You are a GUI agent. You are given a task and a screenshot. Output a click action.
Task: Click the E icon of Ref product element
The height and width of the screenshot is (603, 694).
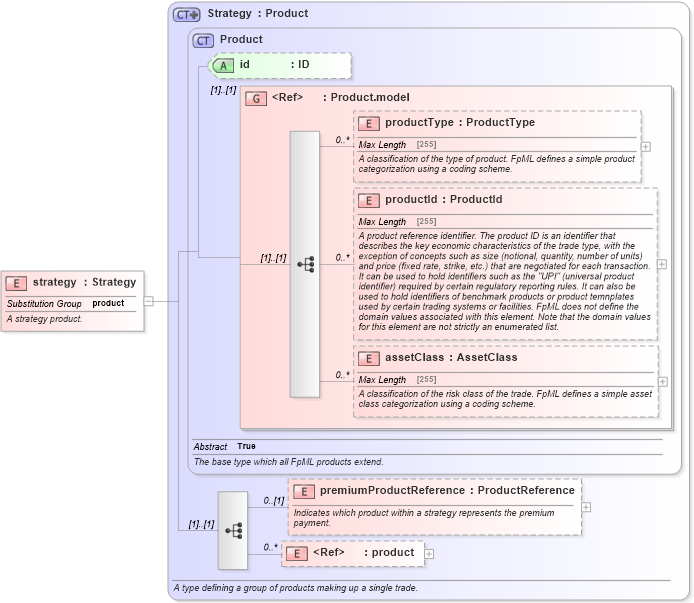297,553
